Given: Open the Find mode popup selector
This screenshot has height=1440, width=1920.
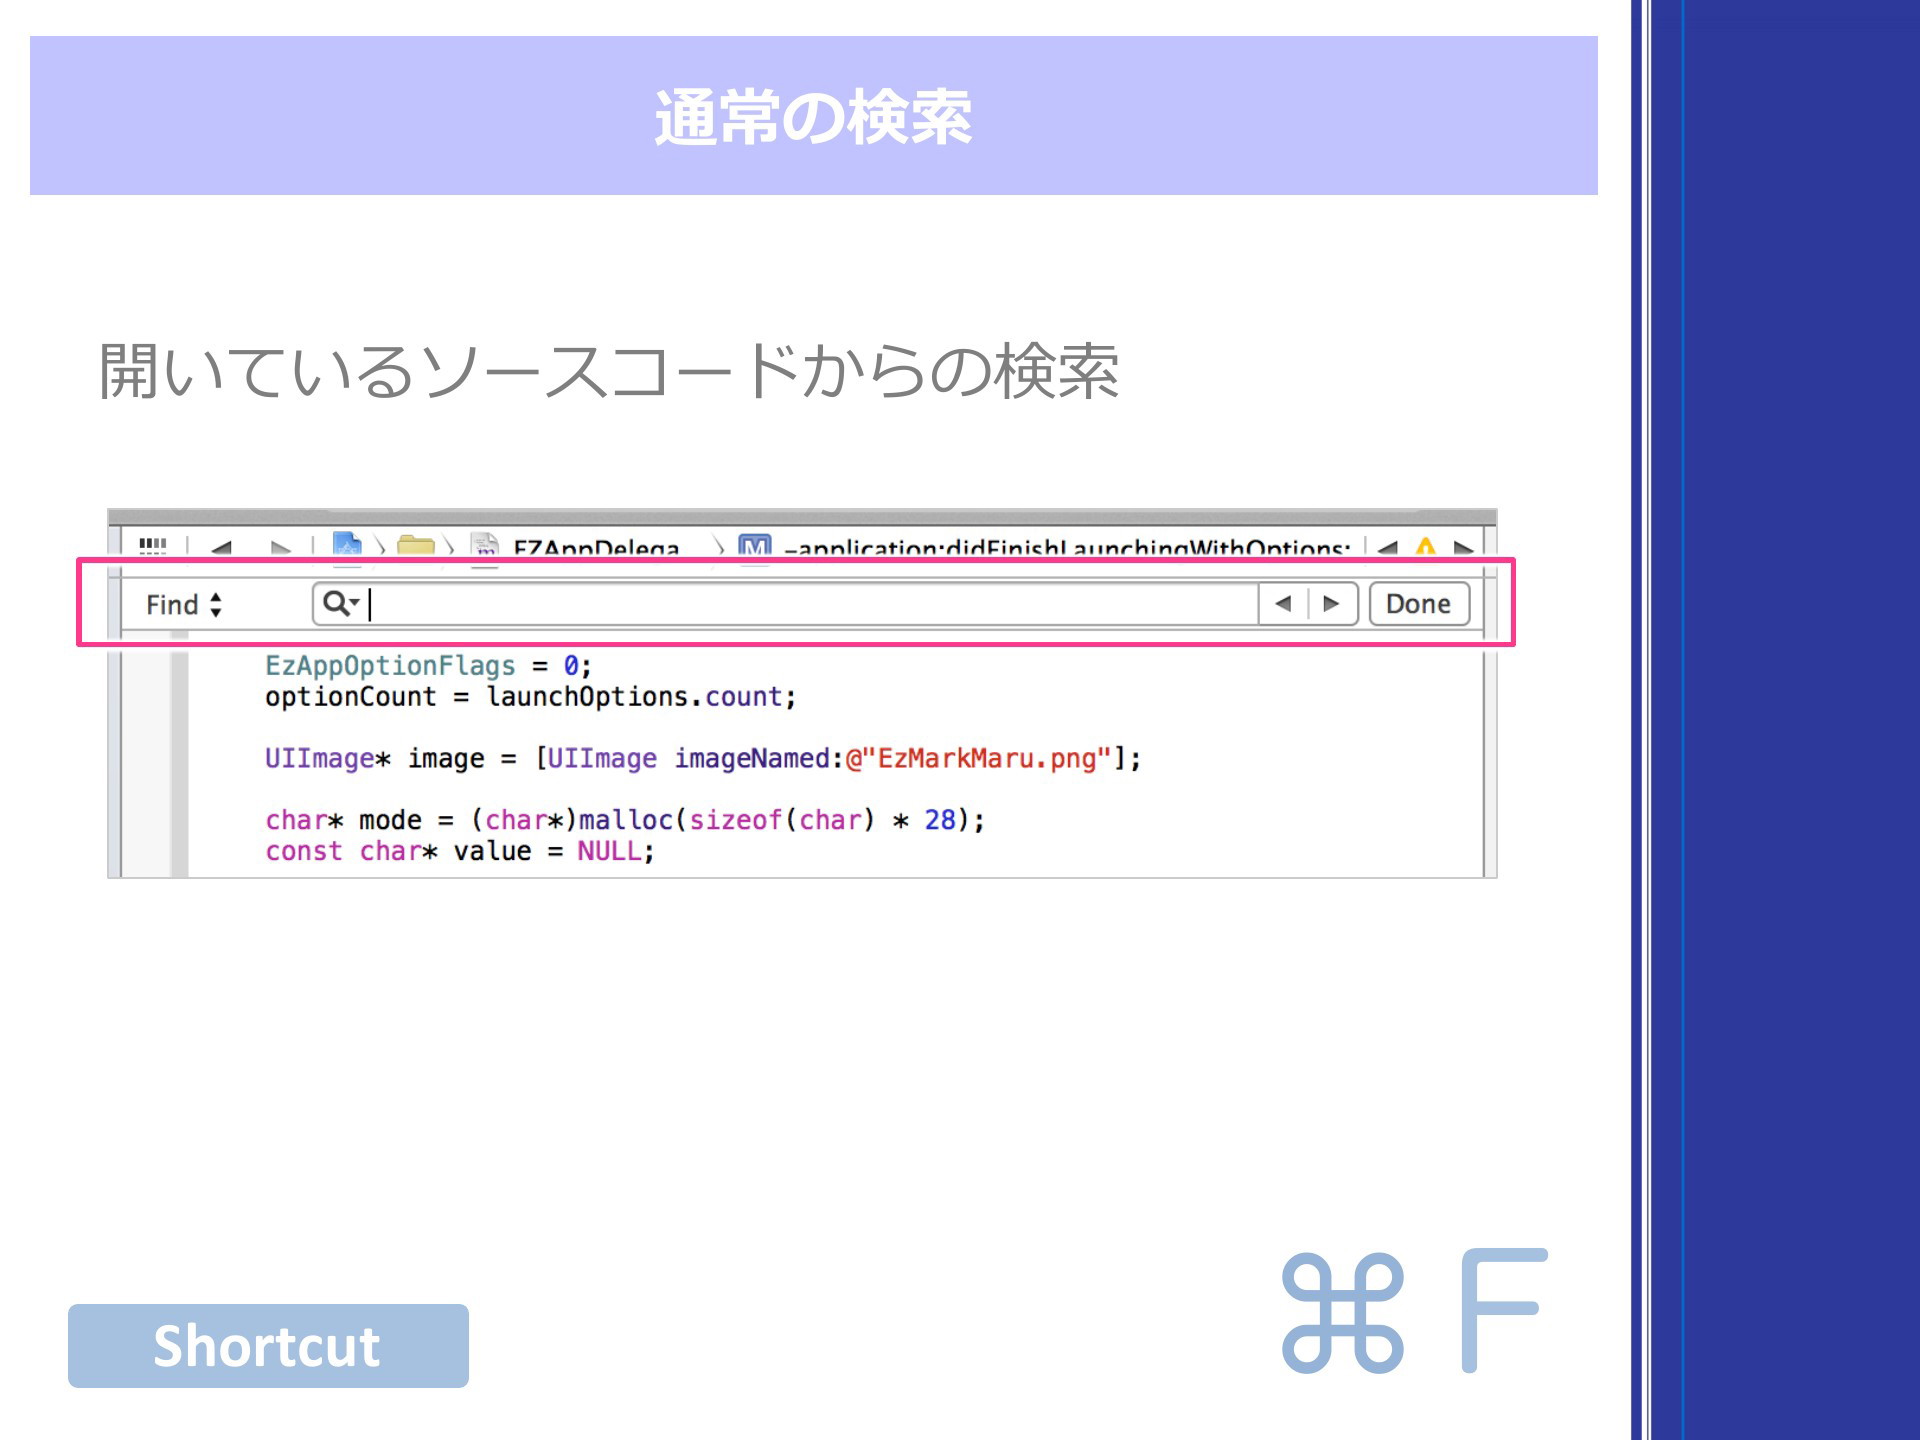Looking at the screenshot, I should pyautogui.click(x=184, y=604).
